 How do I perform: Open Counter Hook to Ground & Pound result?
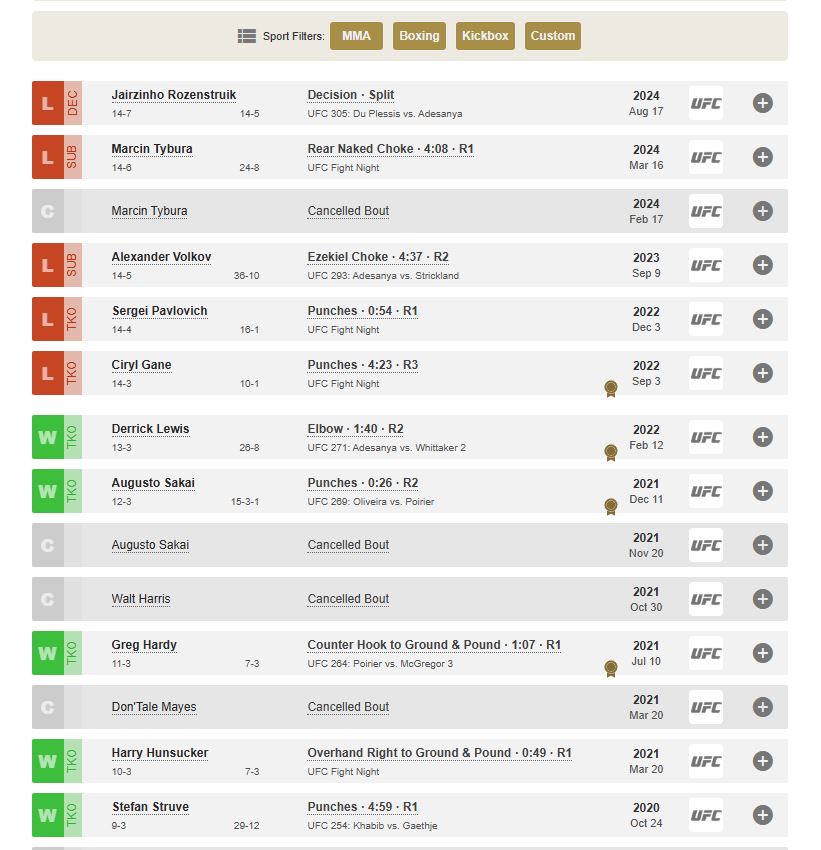(x=434, y=645)
